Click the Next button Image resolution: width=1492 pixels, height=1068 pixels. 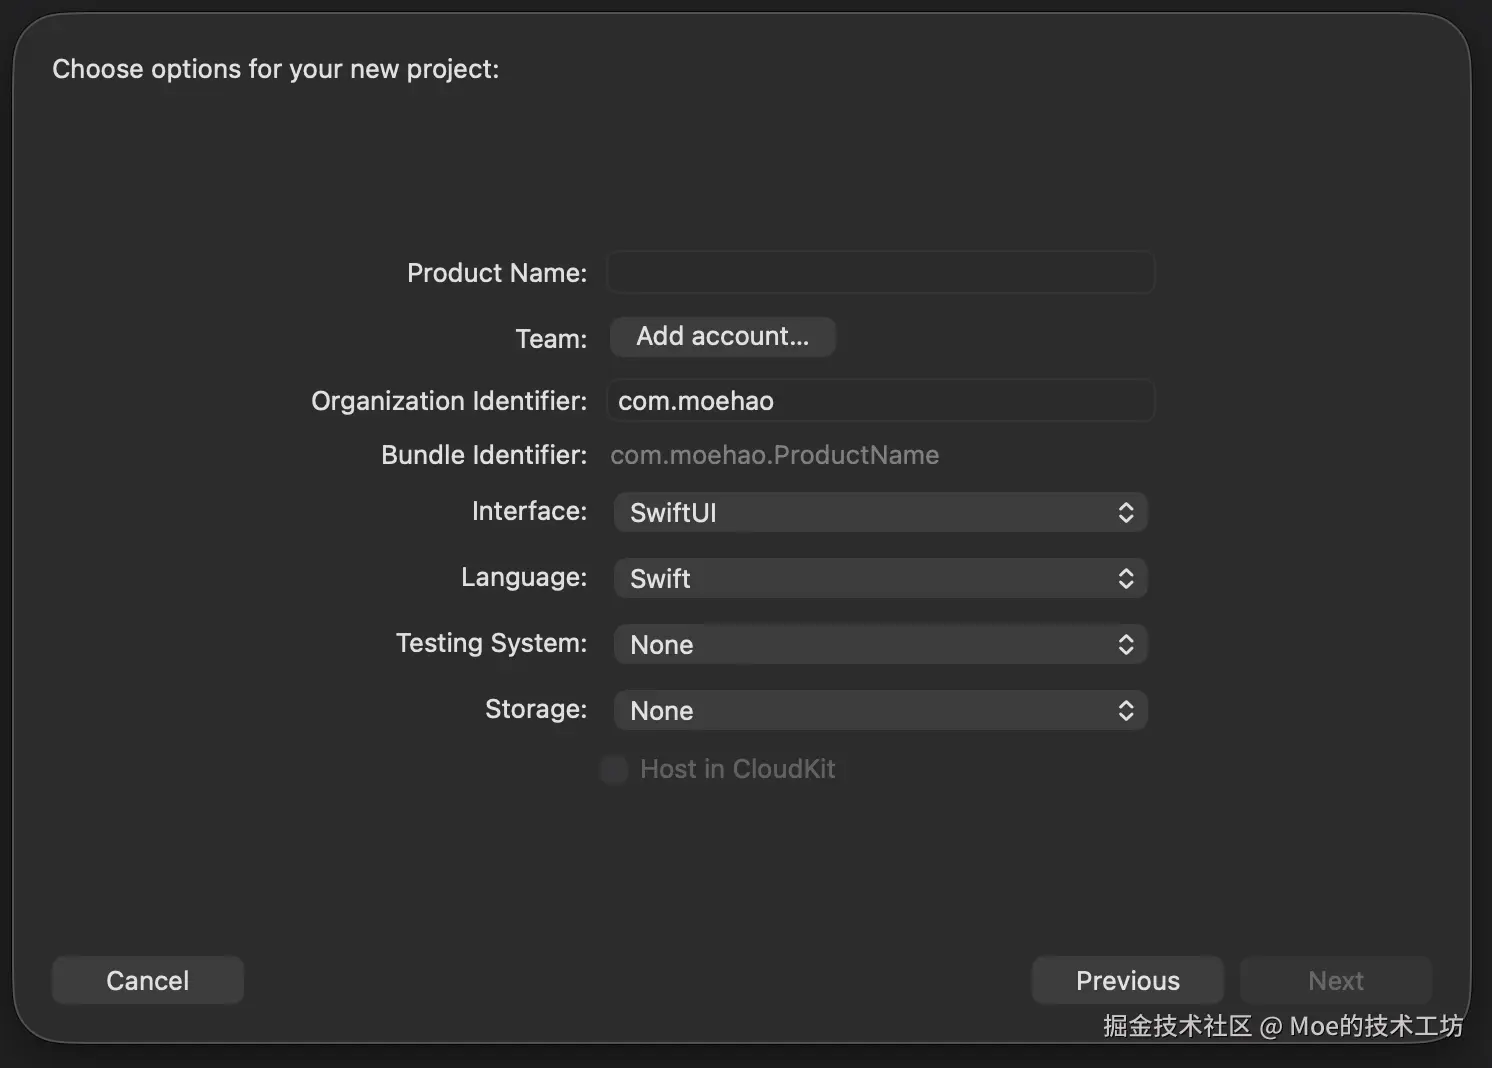click(1335, 980)
